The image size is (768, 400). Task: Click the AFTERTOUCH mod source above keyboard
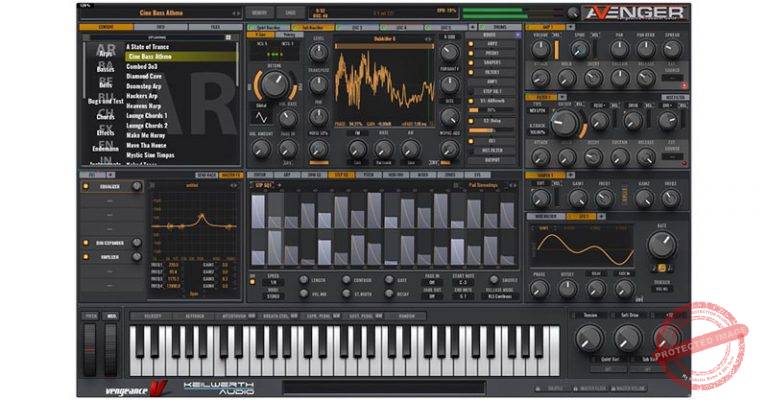(234, 316)
